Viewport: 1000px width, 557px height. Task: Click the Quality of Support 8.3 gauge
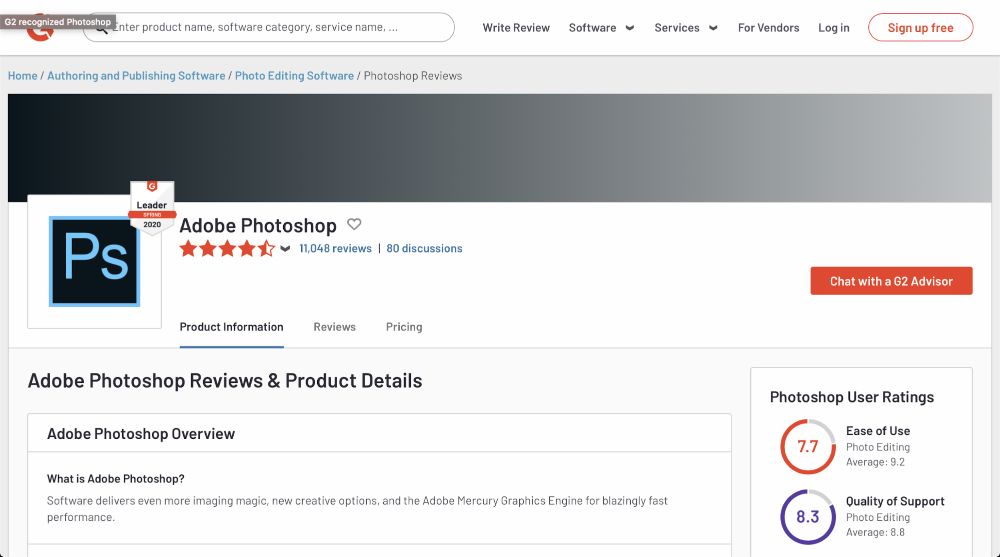[x=807, y=516]
